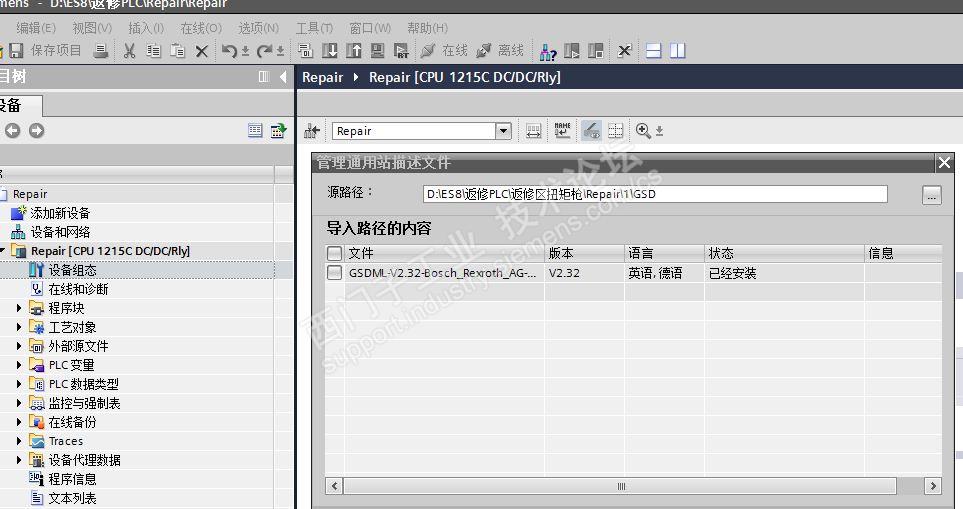Image resolution: width=963 pixels, height=509 pixels.
Task: Open the 选项(N) menu
Action: point(259,28)
